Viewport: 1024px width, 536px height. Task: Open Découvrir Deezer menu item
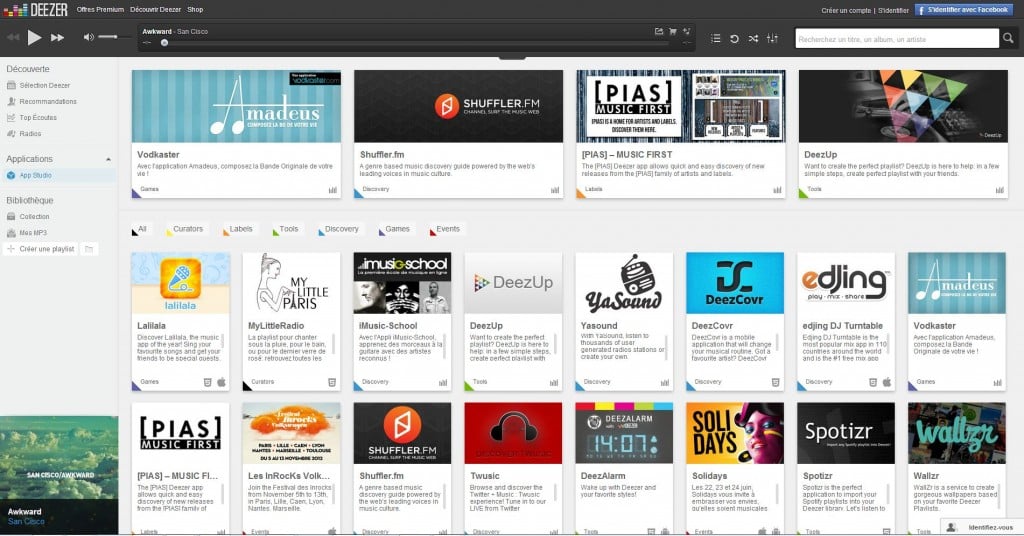[x=155, y=10]
